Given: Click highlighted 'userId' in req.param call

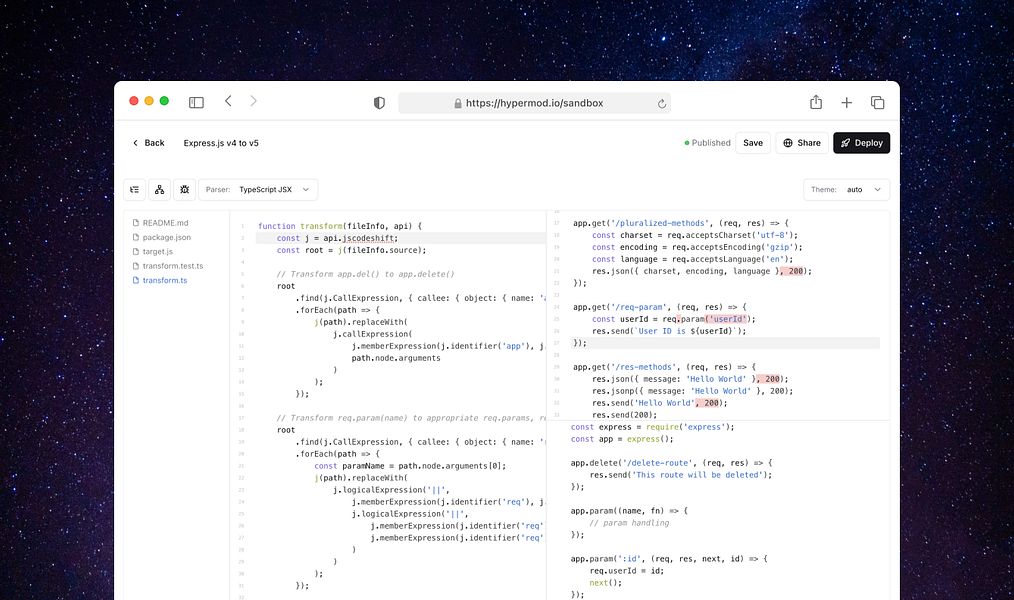Looking at the screenshot, I should click(x=728, y=319).
